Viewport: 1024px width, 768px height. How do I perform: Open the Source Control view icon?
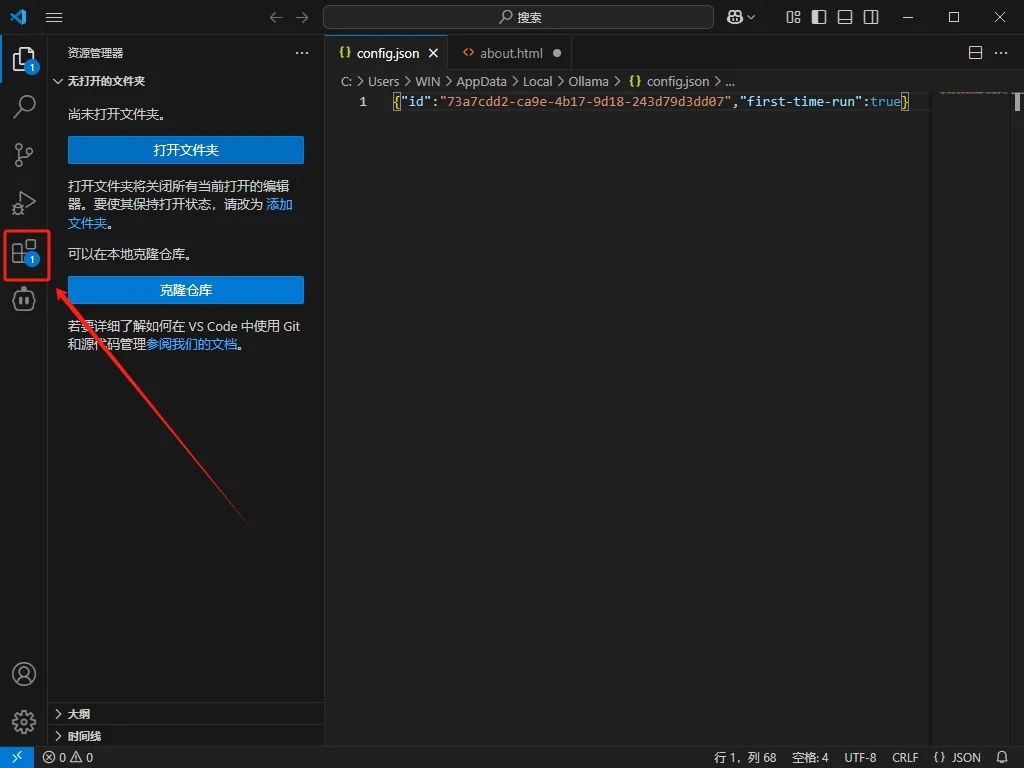tap(24, 155)
